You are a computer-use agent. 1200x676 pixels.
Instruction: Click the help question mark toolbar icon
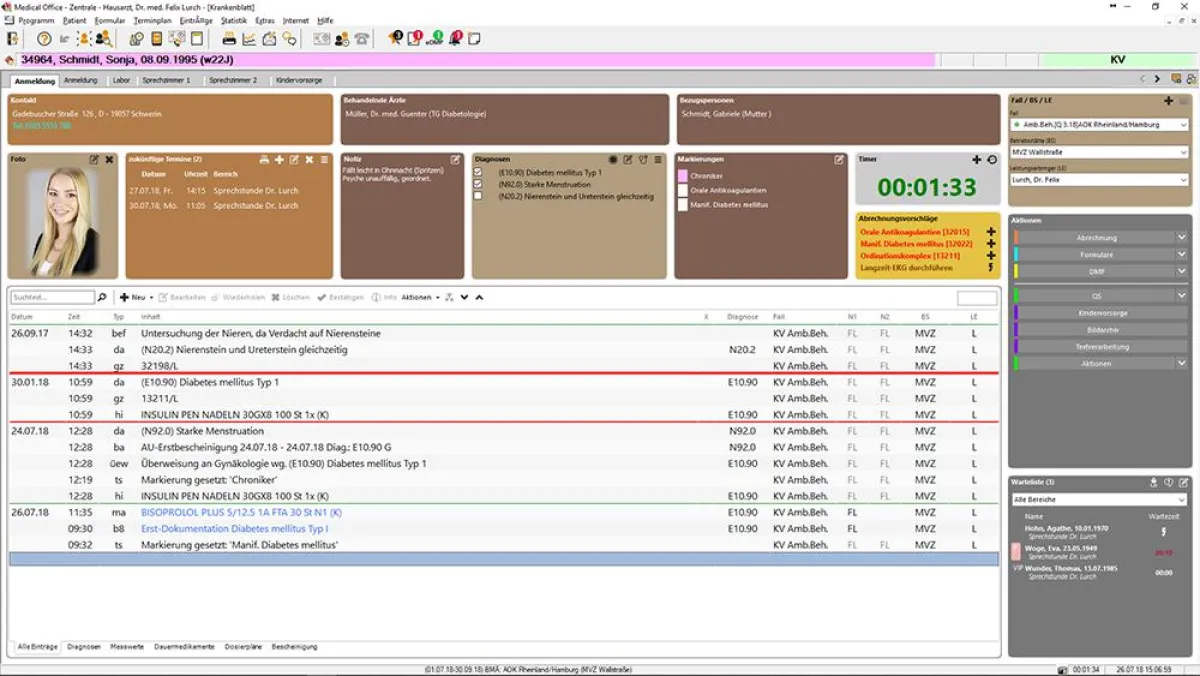tap(44, 39)
